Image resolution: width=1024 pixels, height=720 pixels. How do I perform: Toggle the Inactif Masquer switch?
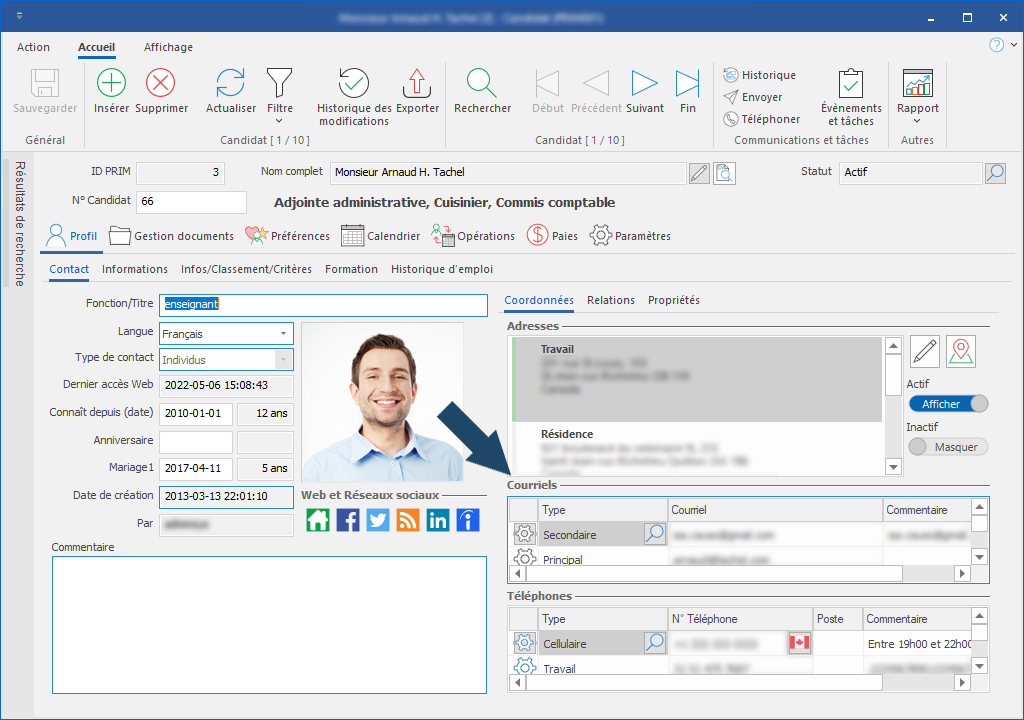[x=948, y=447]
